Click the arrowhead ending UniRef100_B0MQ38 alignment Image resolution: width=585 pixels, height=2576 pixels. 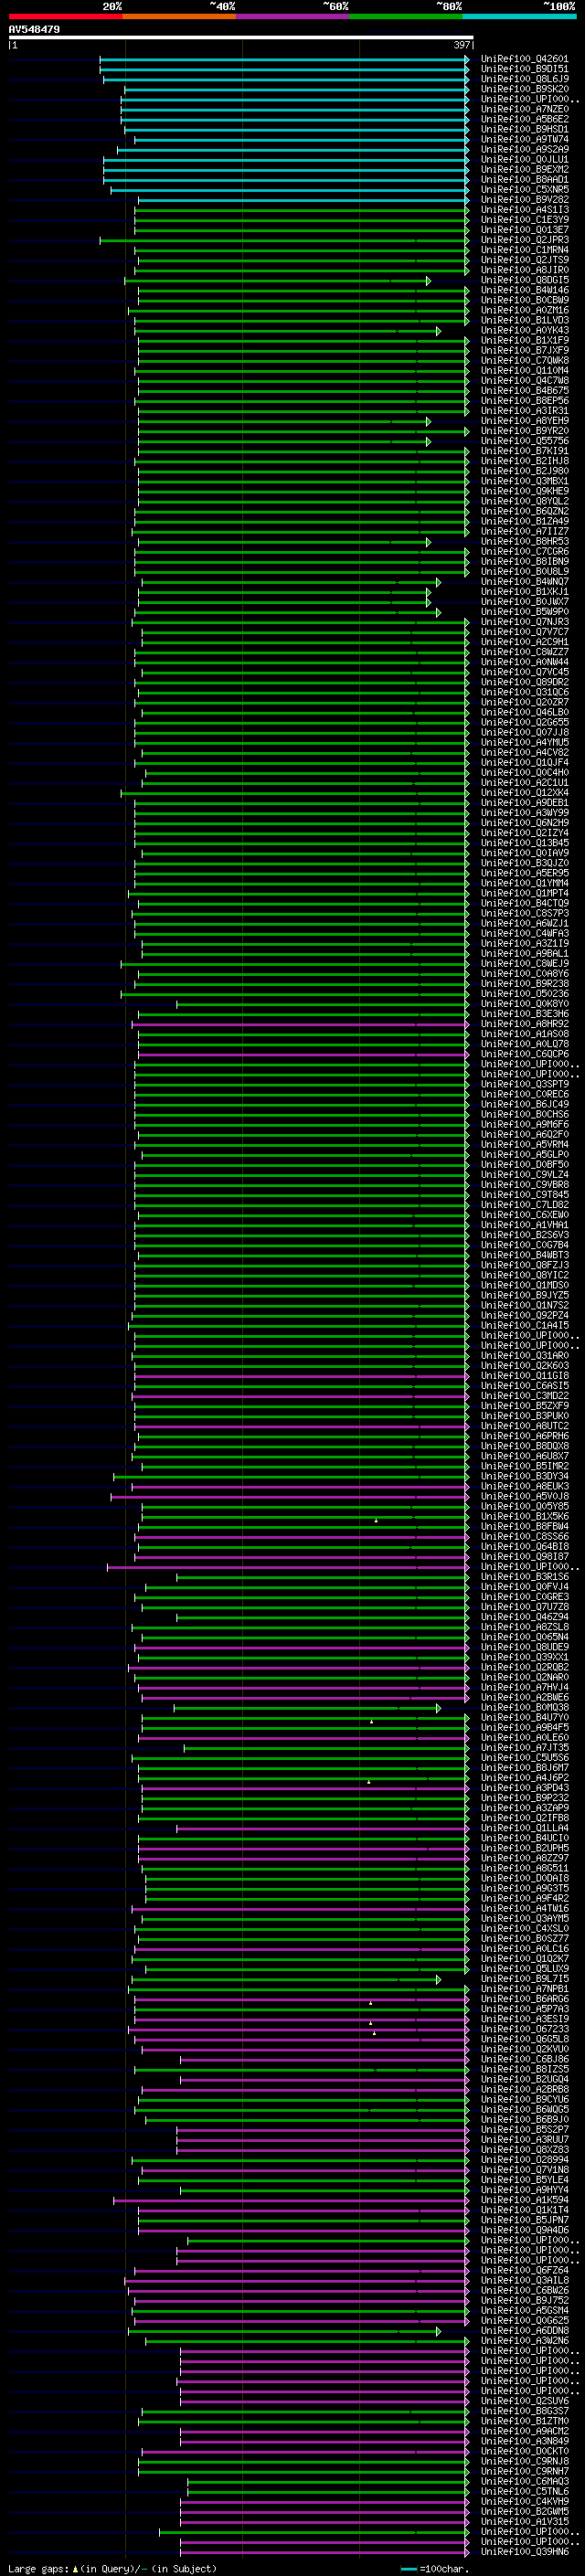tap(438, 1708)
